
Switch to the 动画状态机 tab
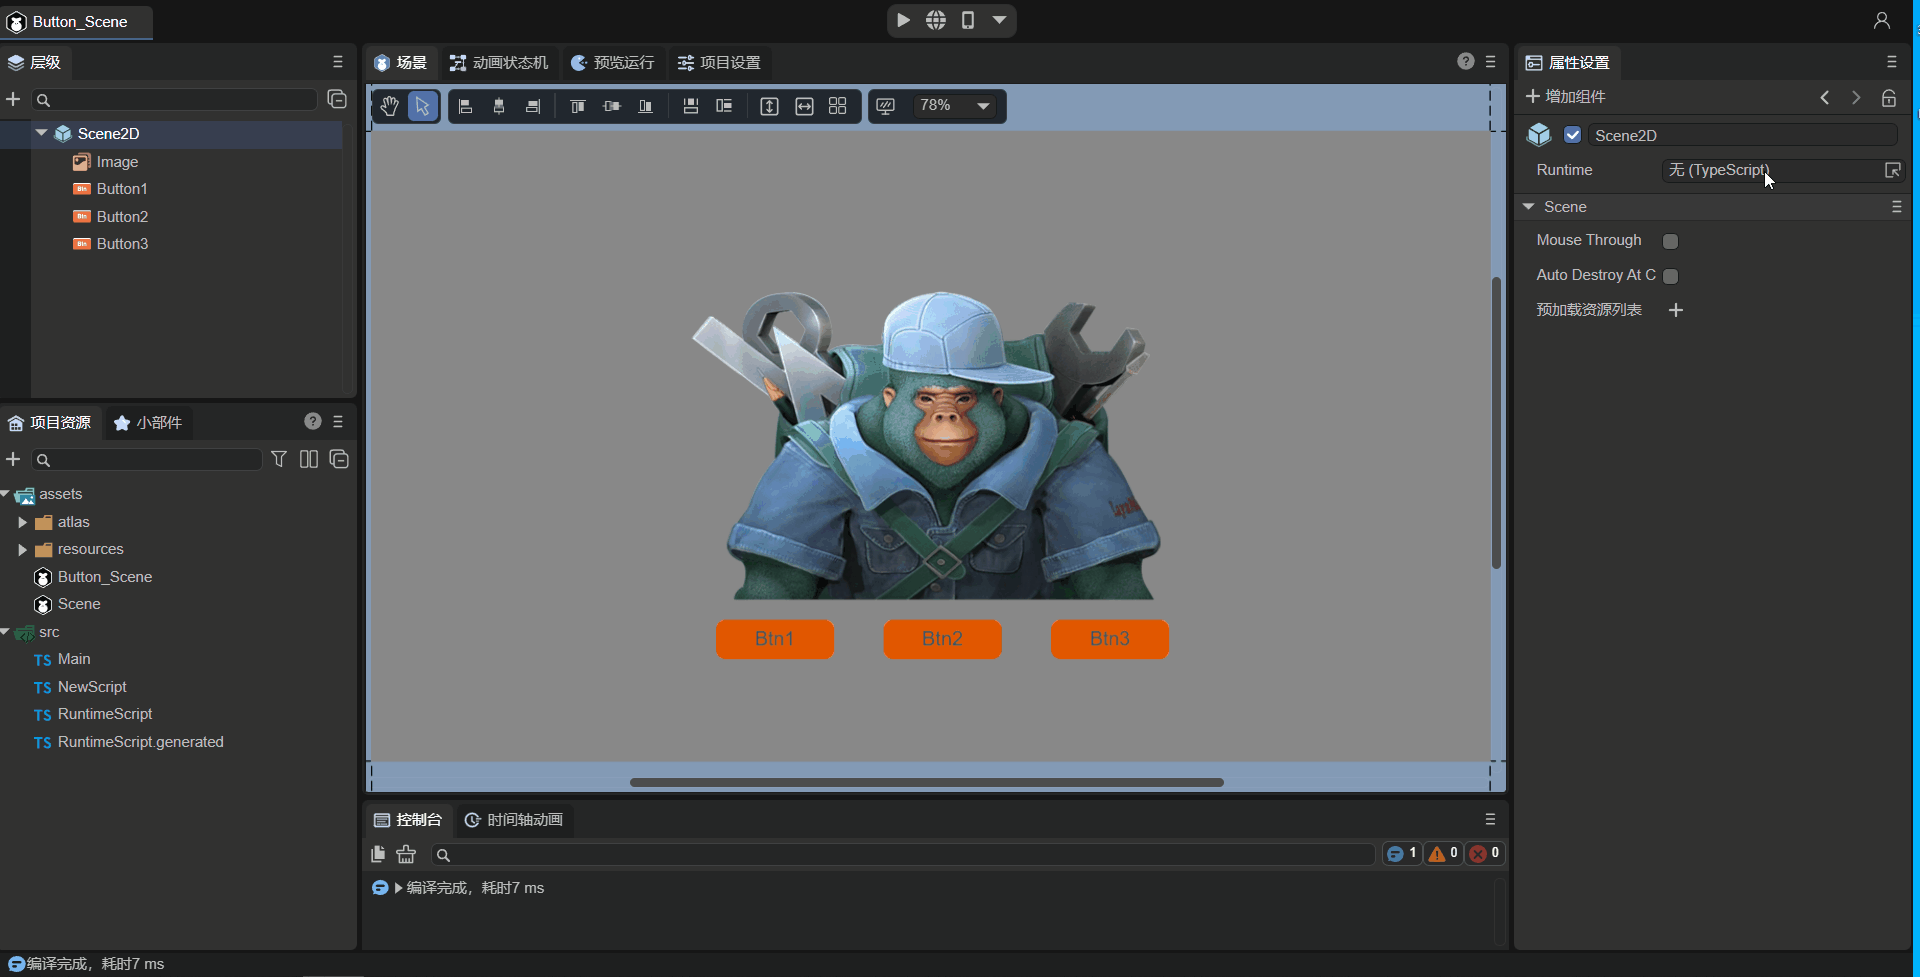[x=500, y=63]
